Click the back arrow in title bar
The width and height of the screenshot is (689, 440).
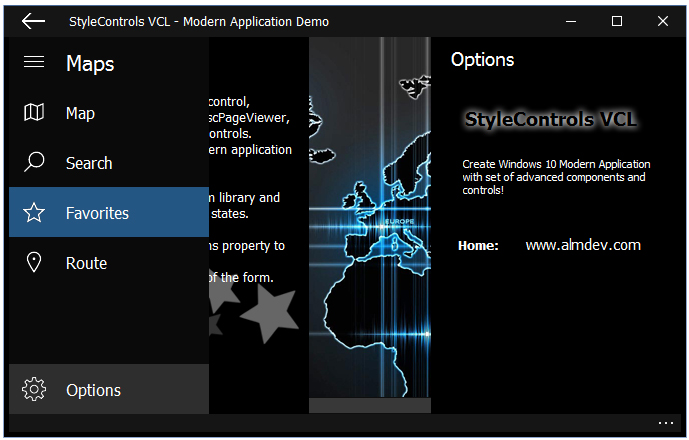click(x=33, y=21)
